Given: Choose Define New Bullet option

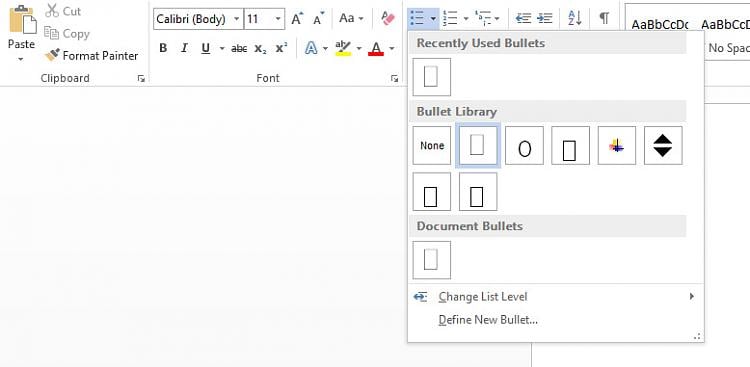Looking at the screenshot, I should tap(488, 320).
